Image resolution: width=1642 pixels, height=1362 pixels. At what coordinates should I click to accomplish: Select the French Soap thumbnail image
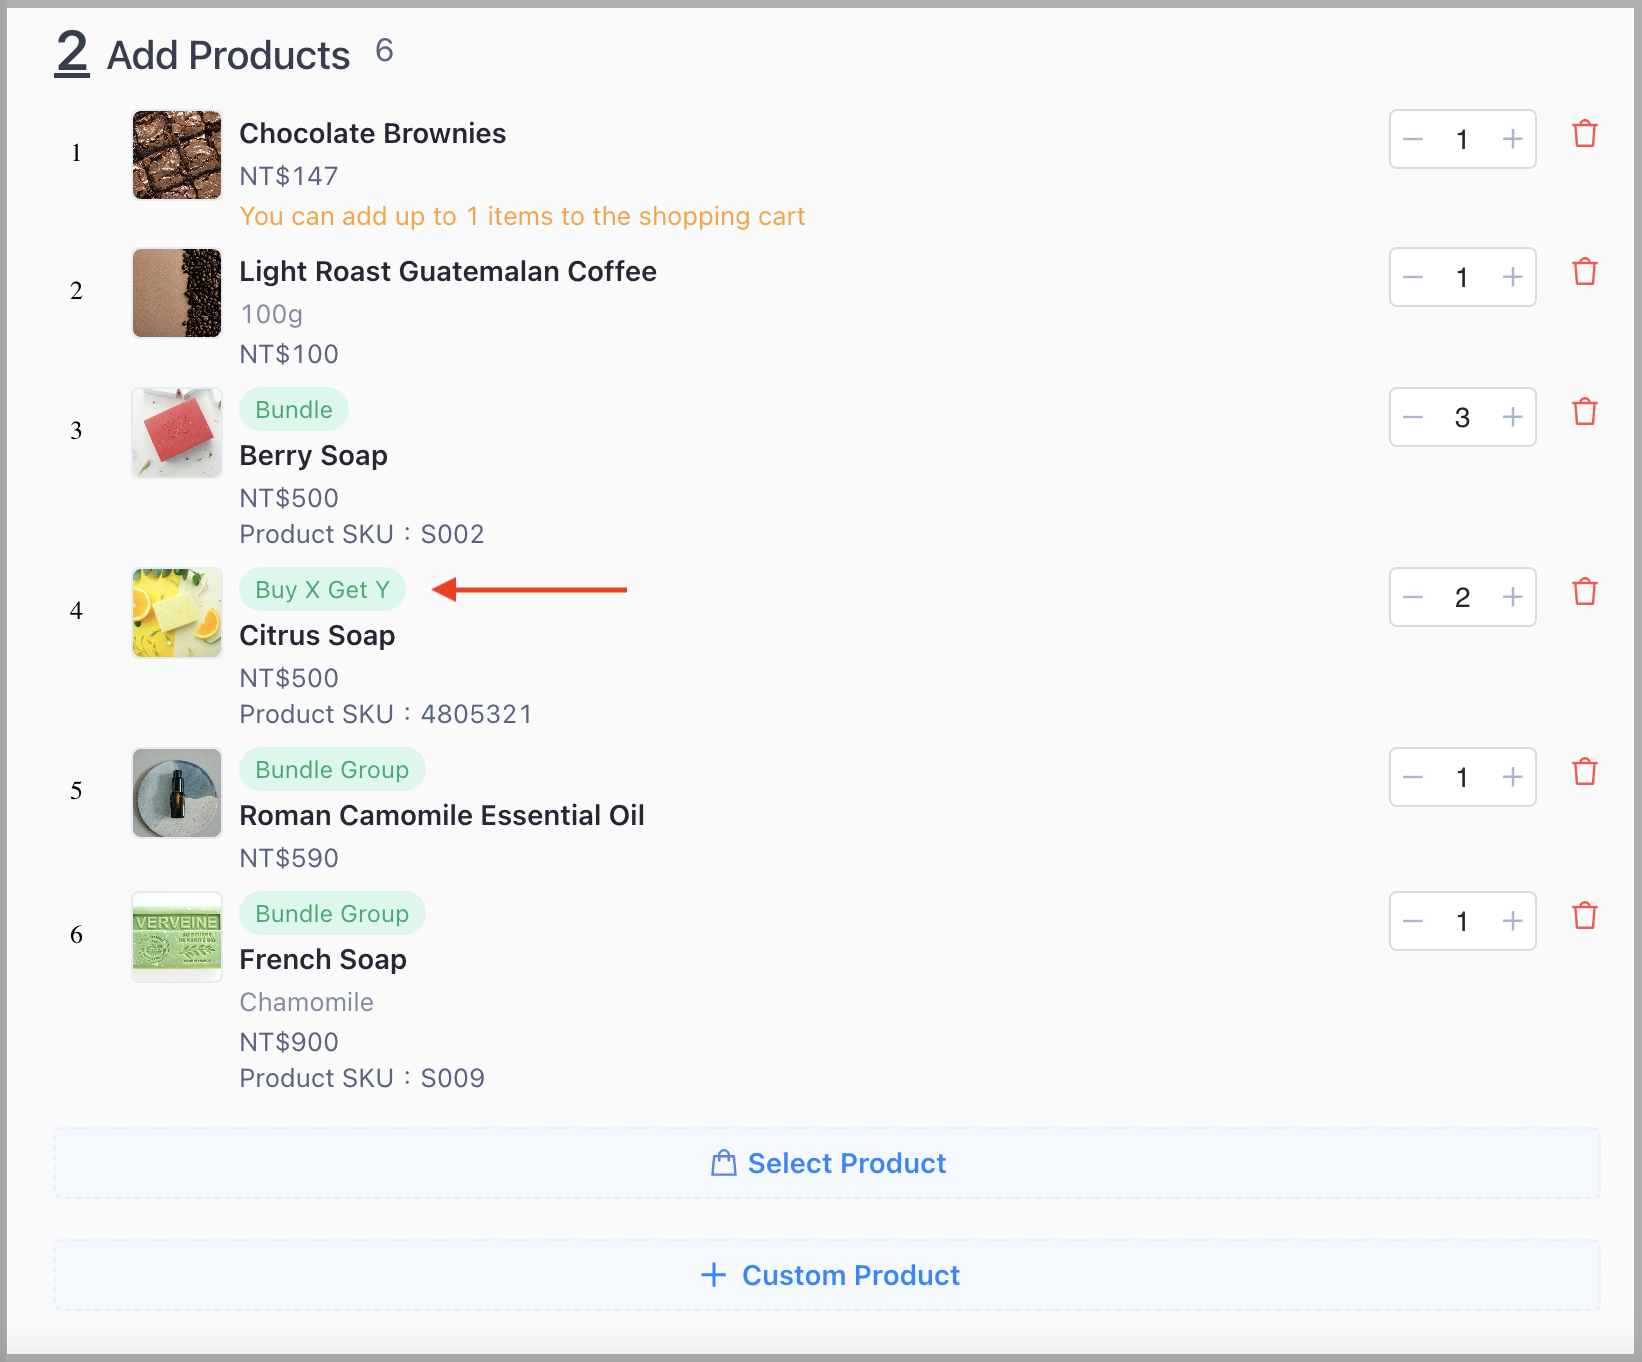(177, 937)
